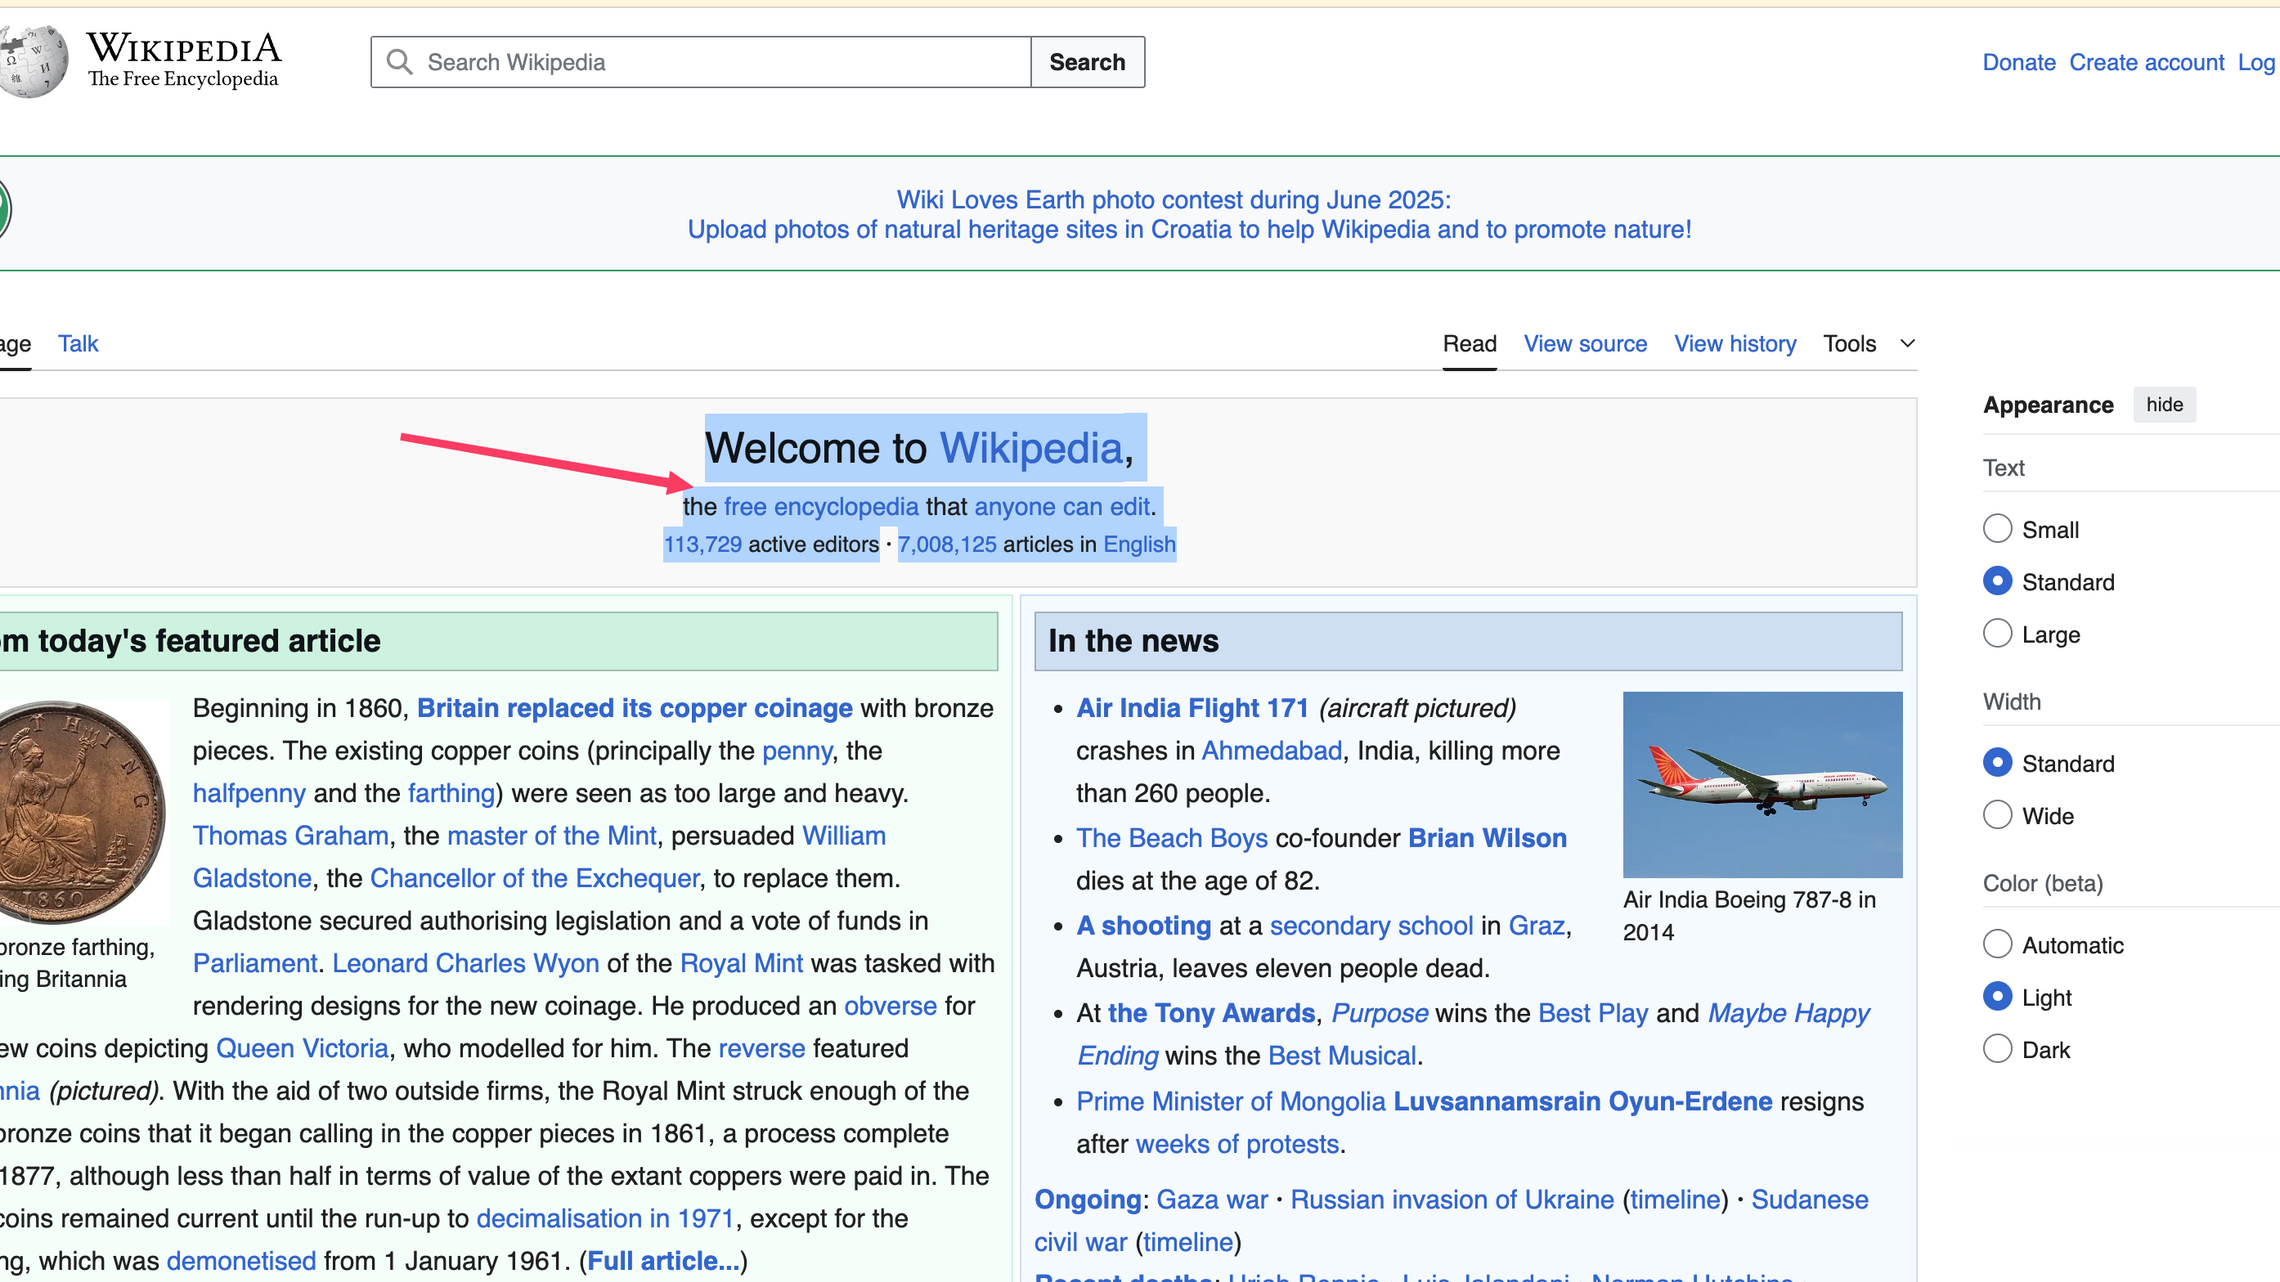2280x1282 pixels.
Task: Select Small text size
Action: click(1997, 529)
